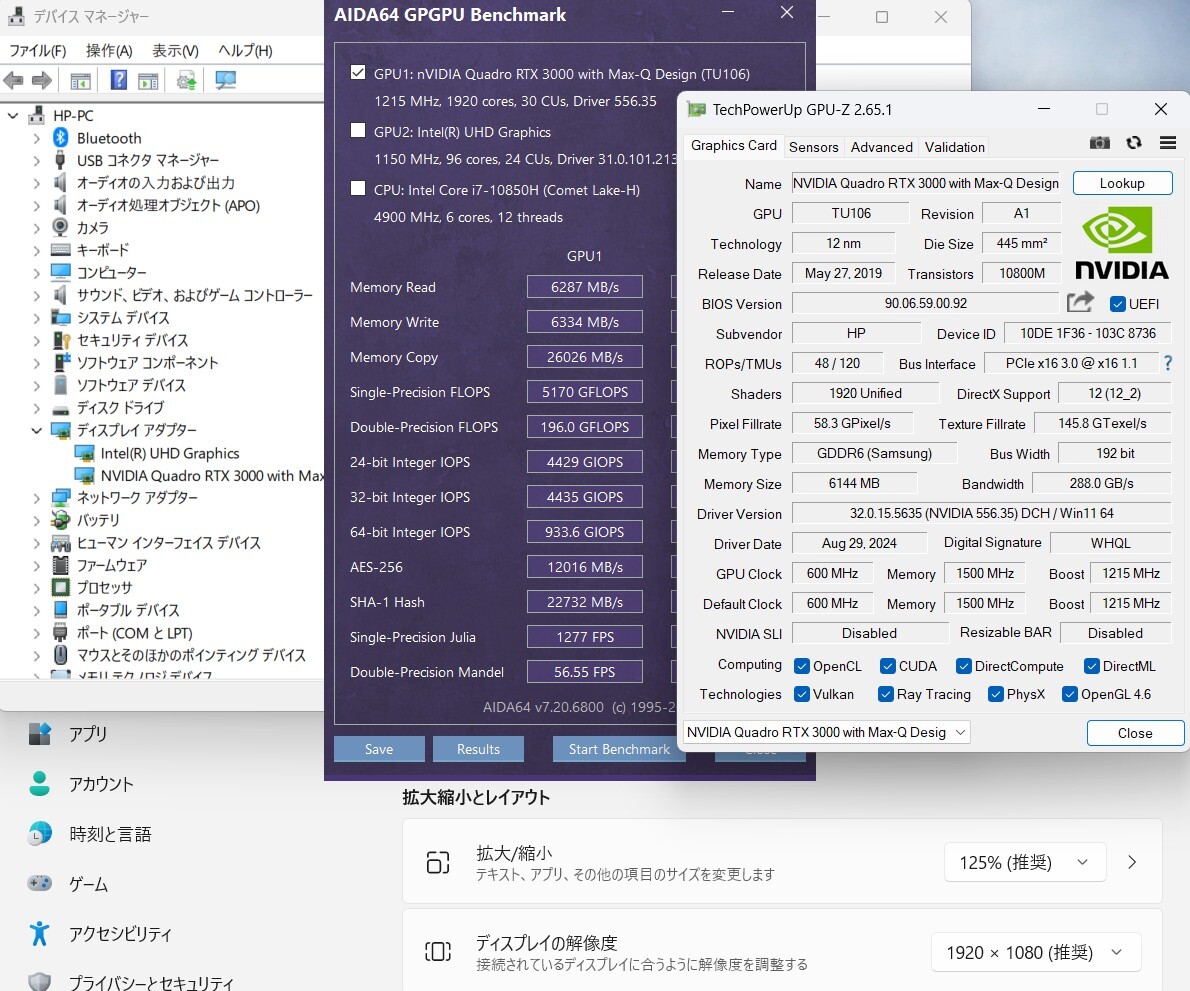The height and width of the screenshot is (991, 1190).
Task: Click the GPU-Z refresh icon
Action: pos(1134,143)
